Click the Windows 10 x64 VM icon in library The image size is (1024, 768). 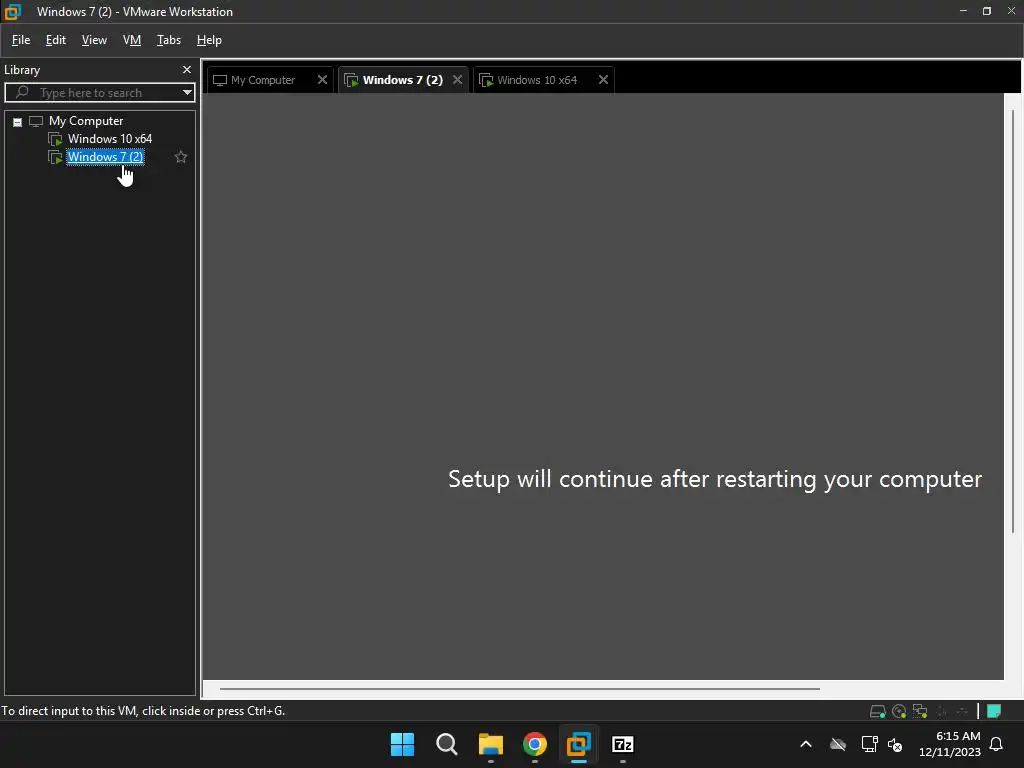56,139
